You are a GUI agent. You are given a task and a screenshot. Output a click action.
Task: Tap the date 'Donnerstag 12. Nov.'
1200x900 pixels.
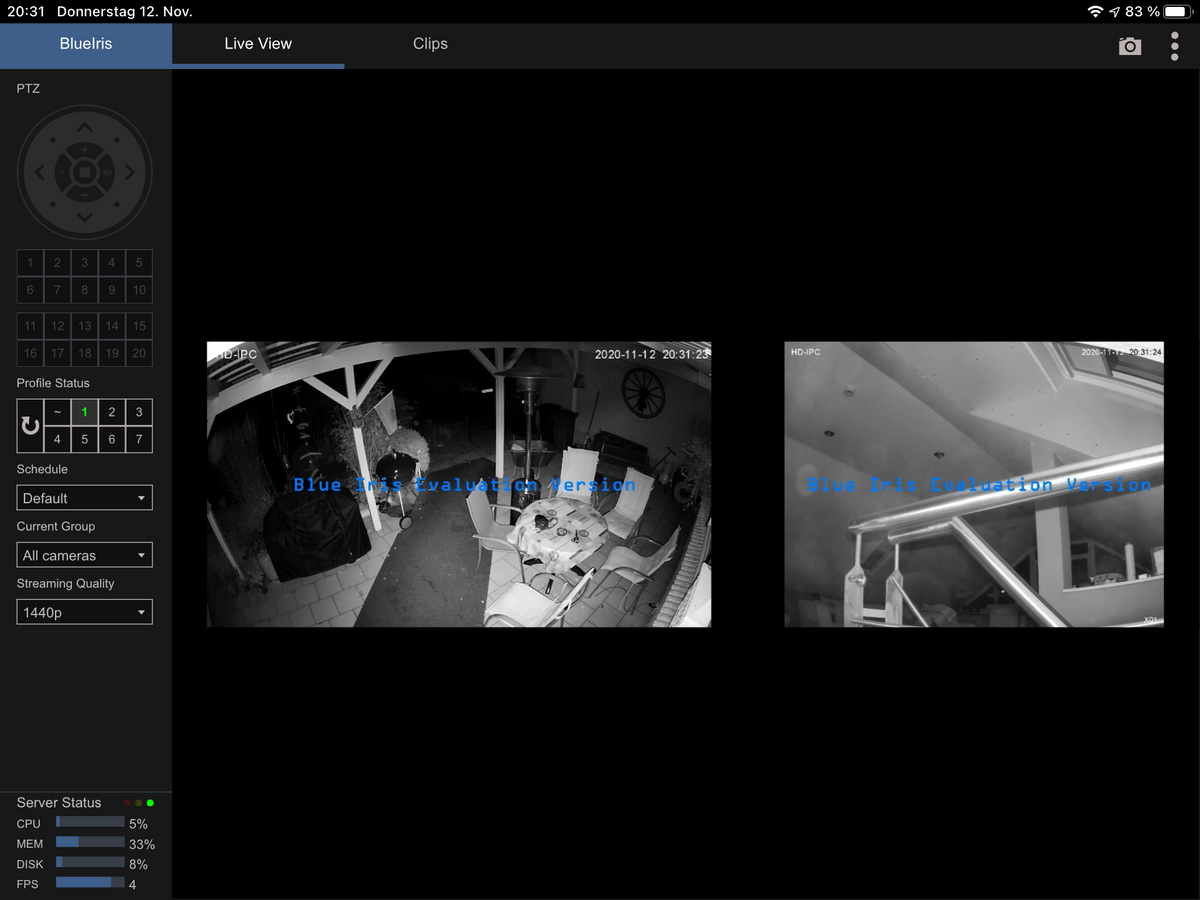point(125,12)
